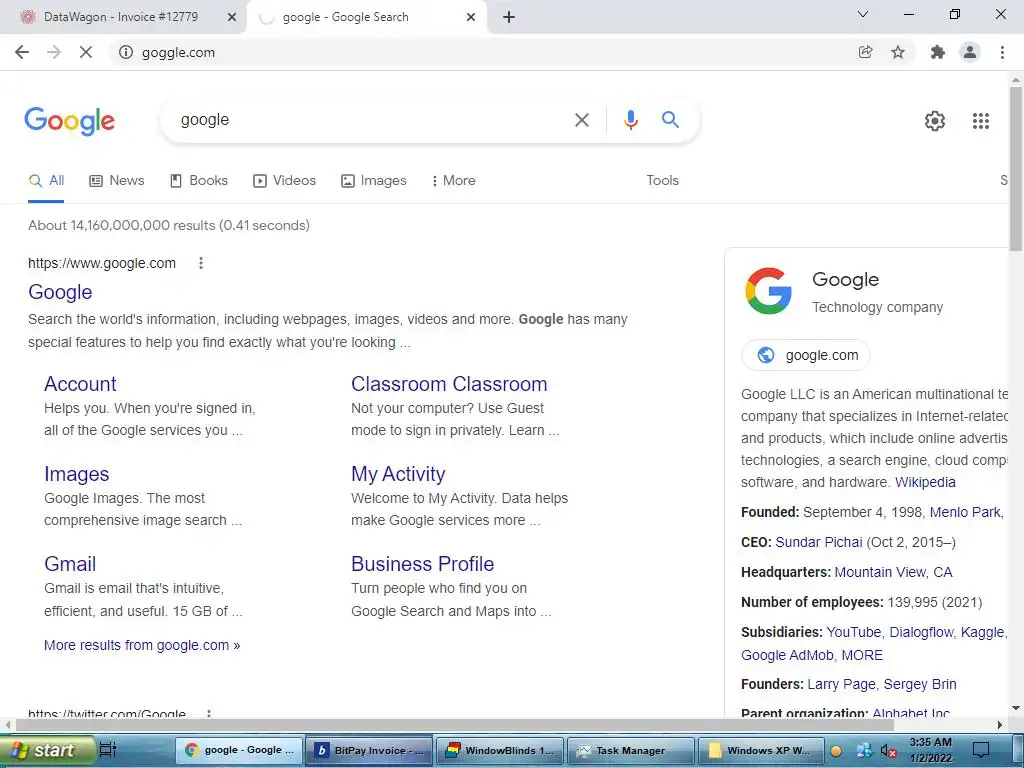This screenshot has height=768, width=1024.
Task: Open the Images sitelink heading
Action: 76,474
